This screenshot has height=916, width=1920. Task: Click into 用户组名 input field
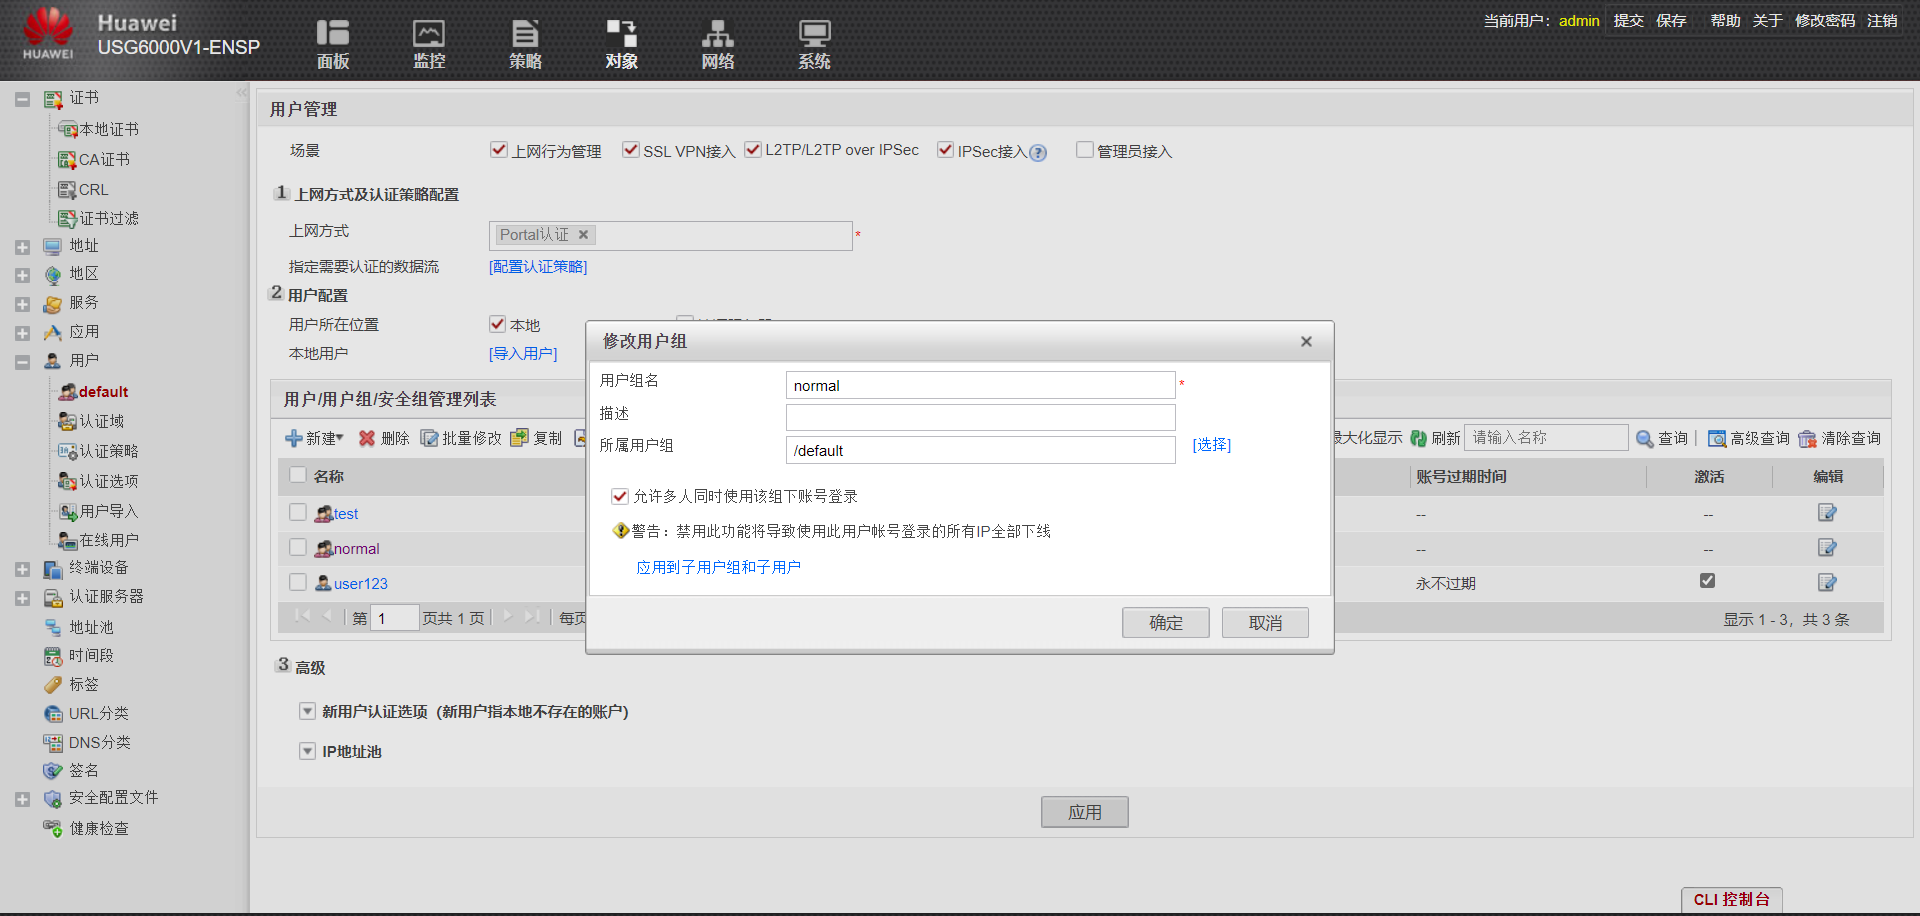click(x=980, y=386)
